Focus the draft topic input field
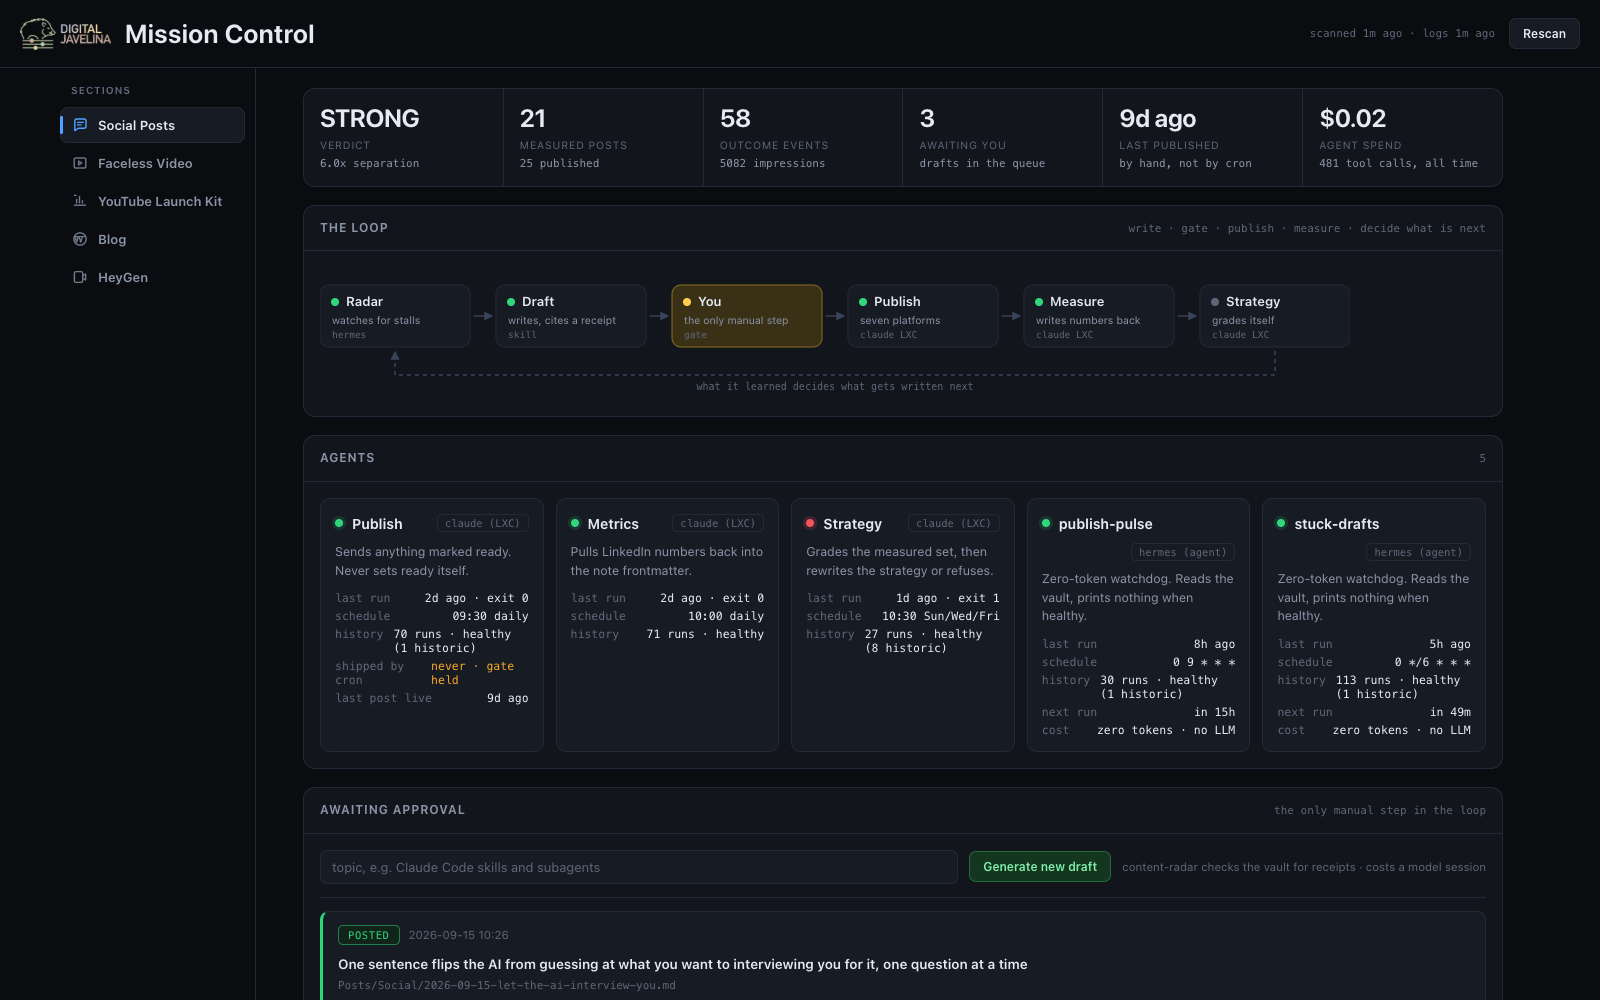Image resolution: width=1600 pixels, height=1000 pixels. (639, 867)
